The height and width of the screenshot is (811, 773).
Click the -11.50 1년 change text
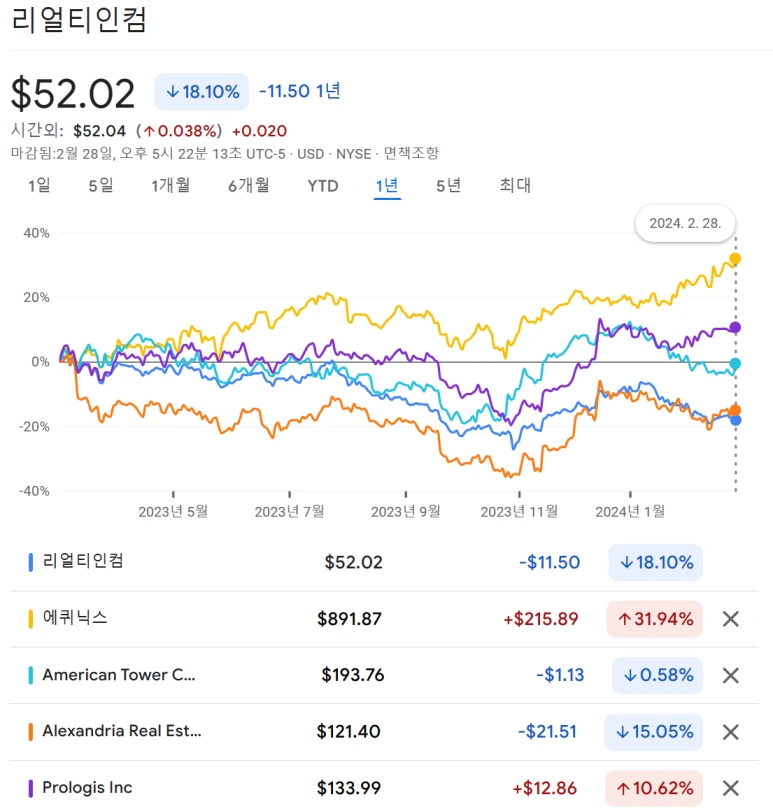(299, 92)
